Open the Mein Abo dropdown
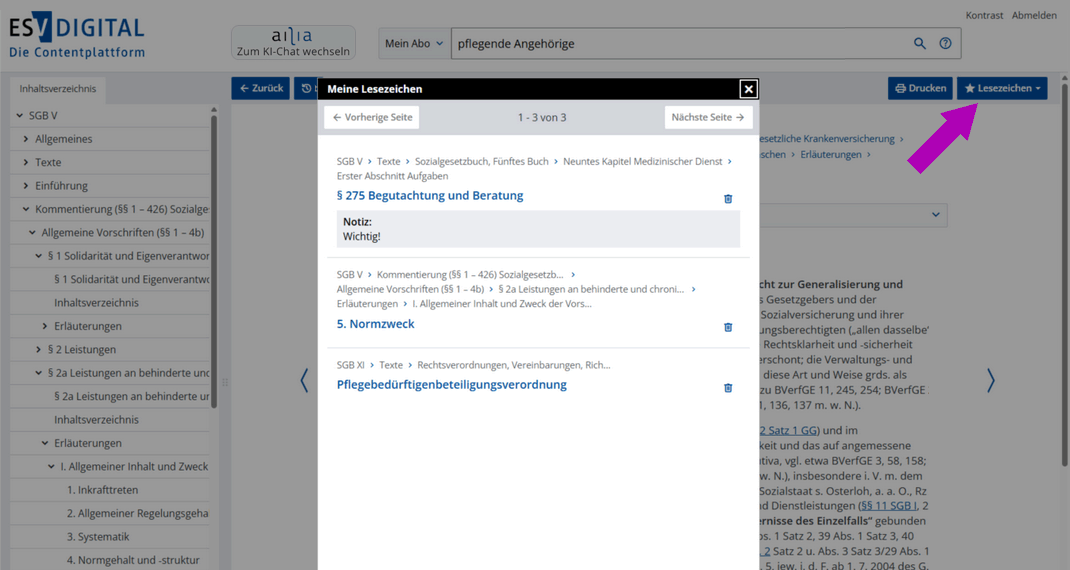1070x570 pixels. pyautogui.click(x=413, y=44)
